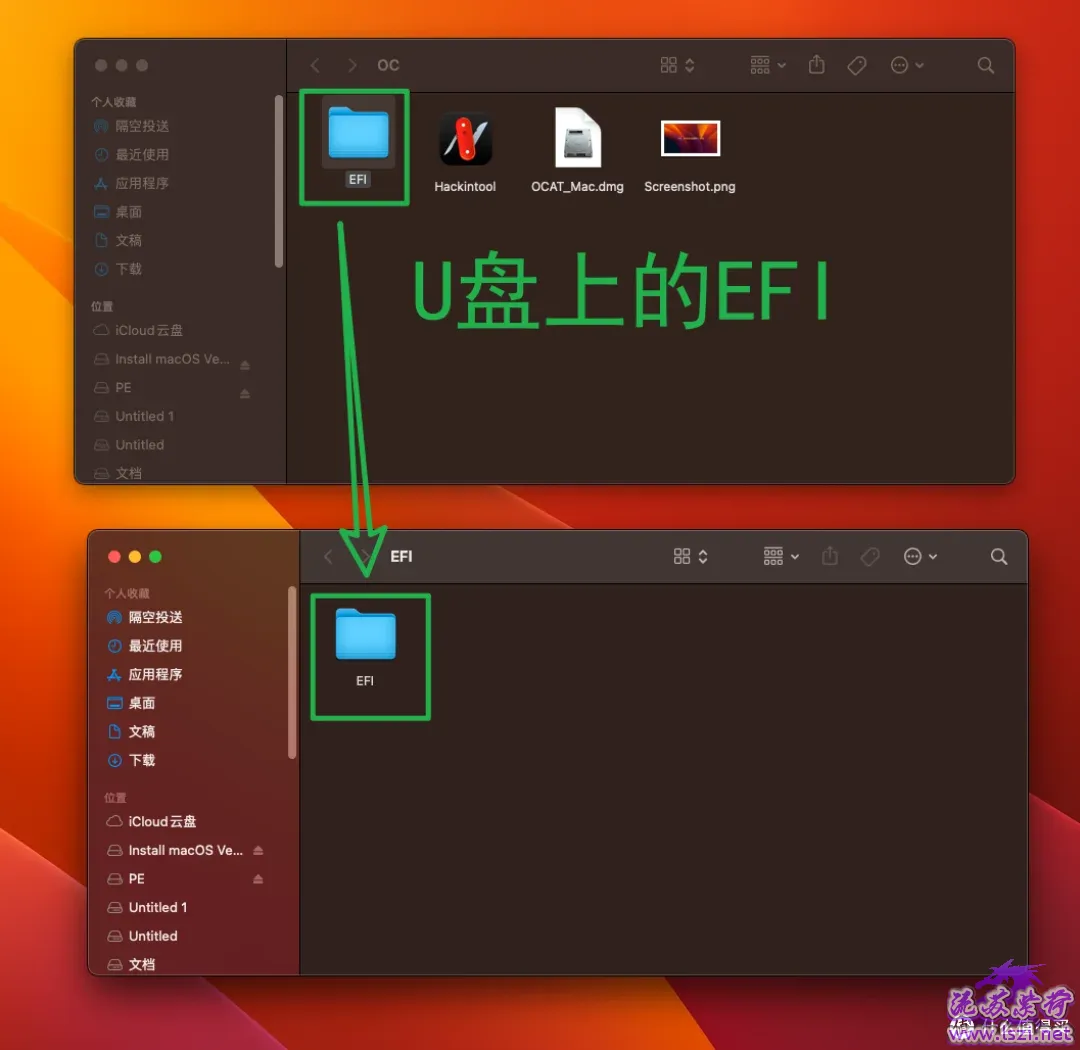The image size is (1080, 1050).
Task: Go back in the EFI window
Action: click(329, 557)
